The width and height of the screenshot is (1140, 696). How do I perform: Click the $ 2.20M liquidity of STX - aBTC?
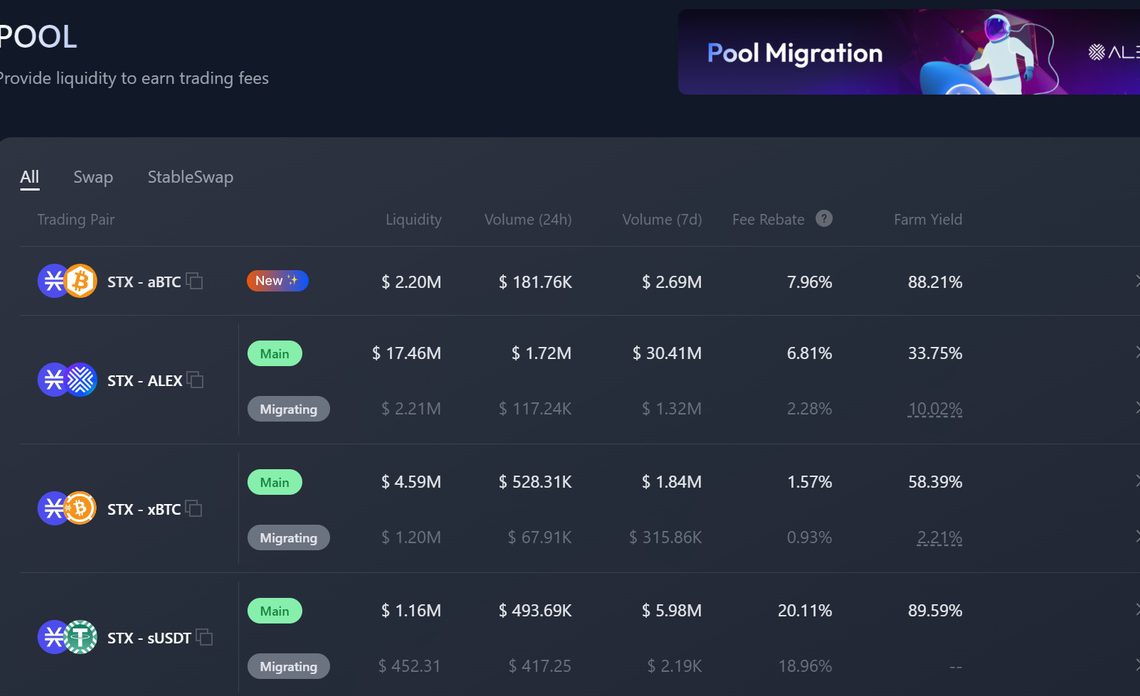point(411,281)
